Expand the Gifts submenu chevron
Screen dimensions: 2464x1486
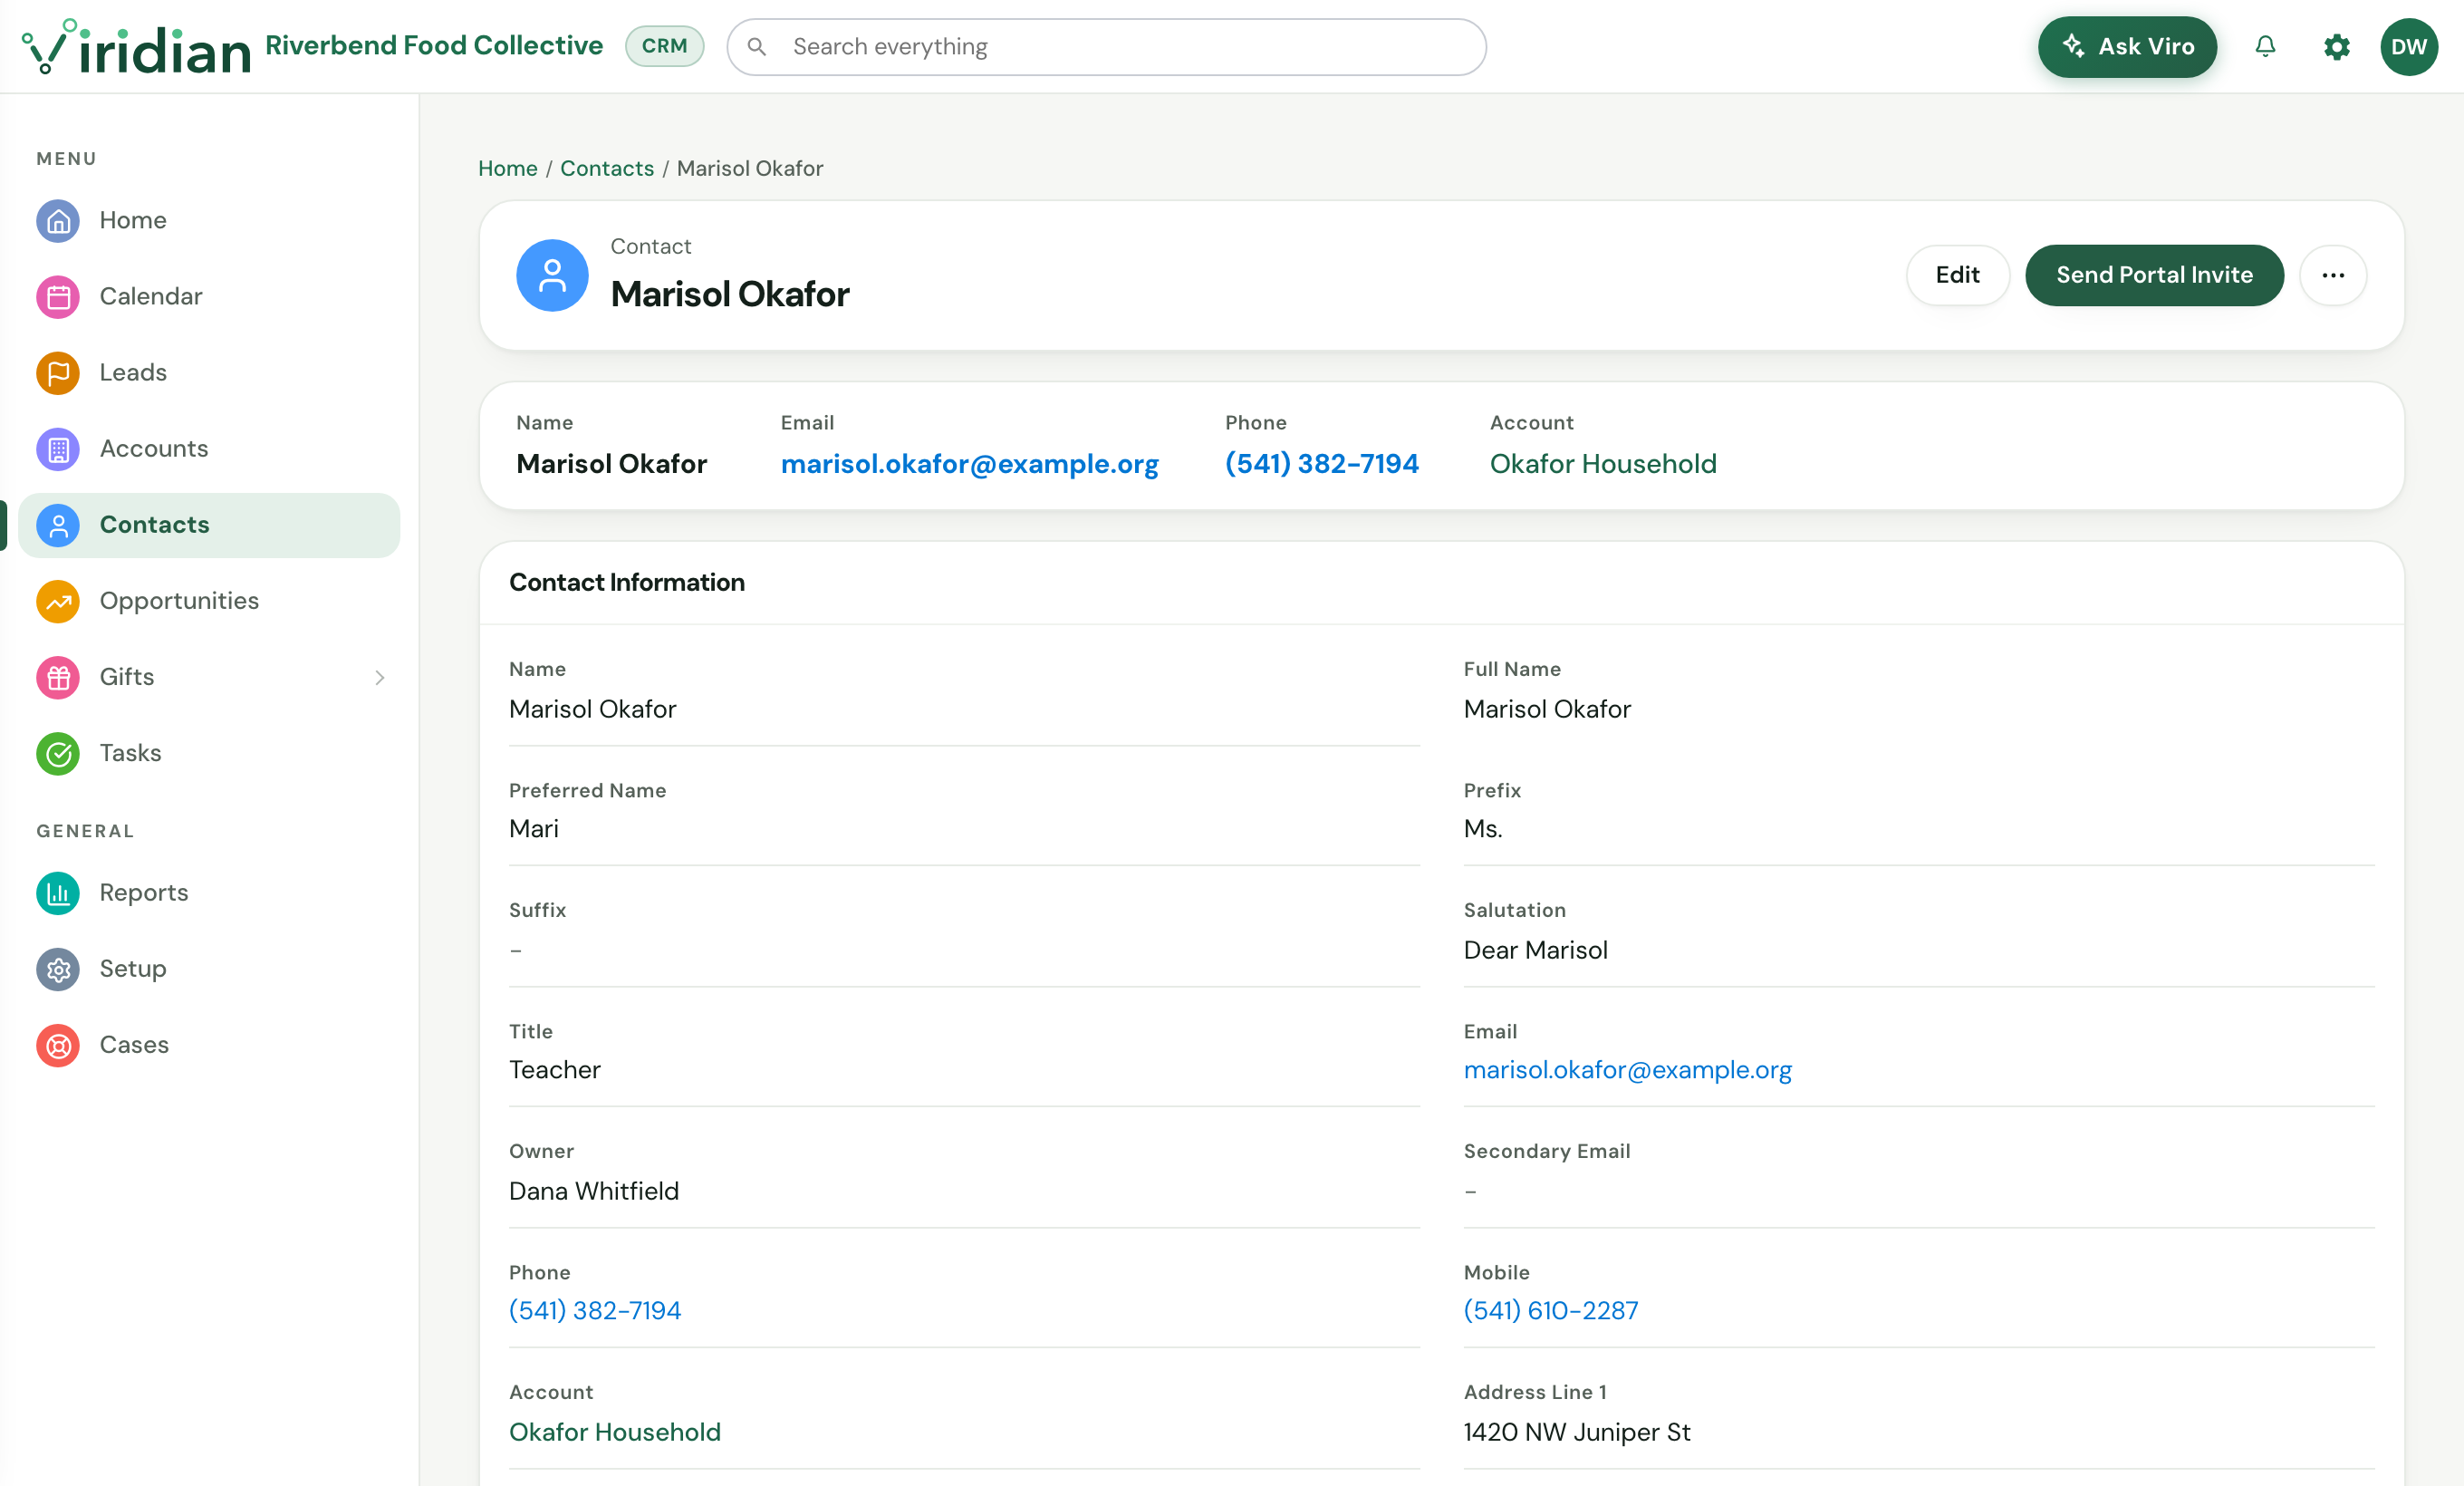tap(379, 677)
